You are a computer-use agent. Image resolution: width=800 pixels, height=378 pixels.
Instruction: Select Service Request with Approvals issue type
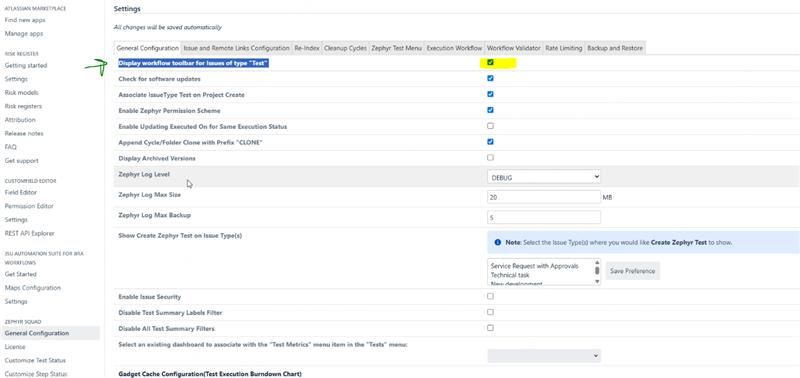[534, 266]
